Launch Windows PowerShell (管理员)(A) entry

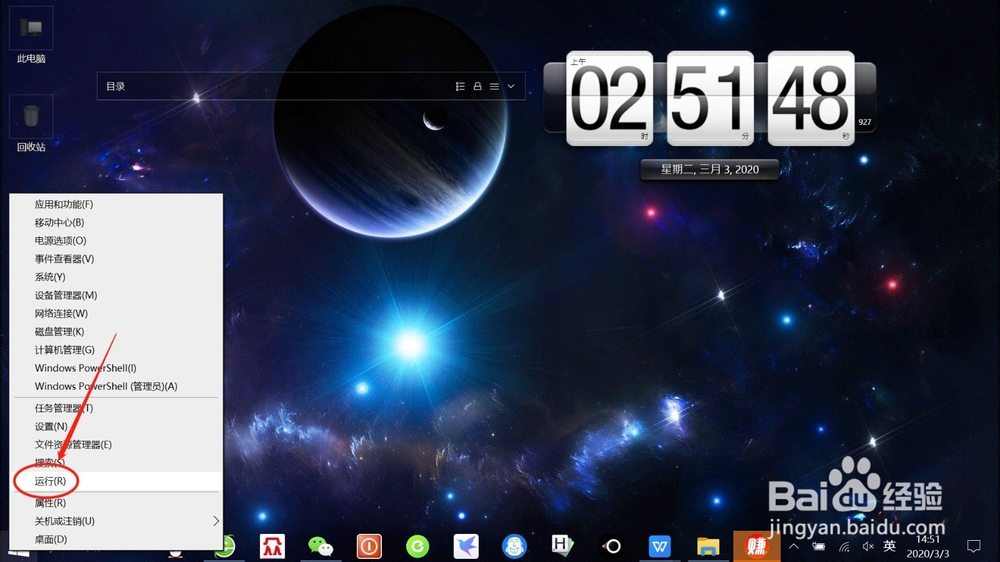(x=116, y=386)
